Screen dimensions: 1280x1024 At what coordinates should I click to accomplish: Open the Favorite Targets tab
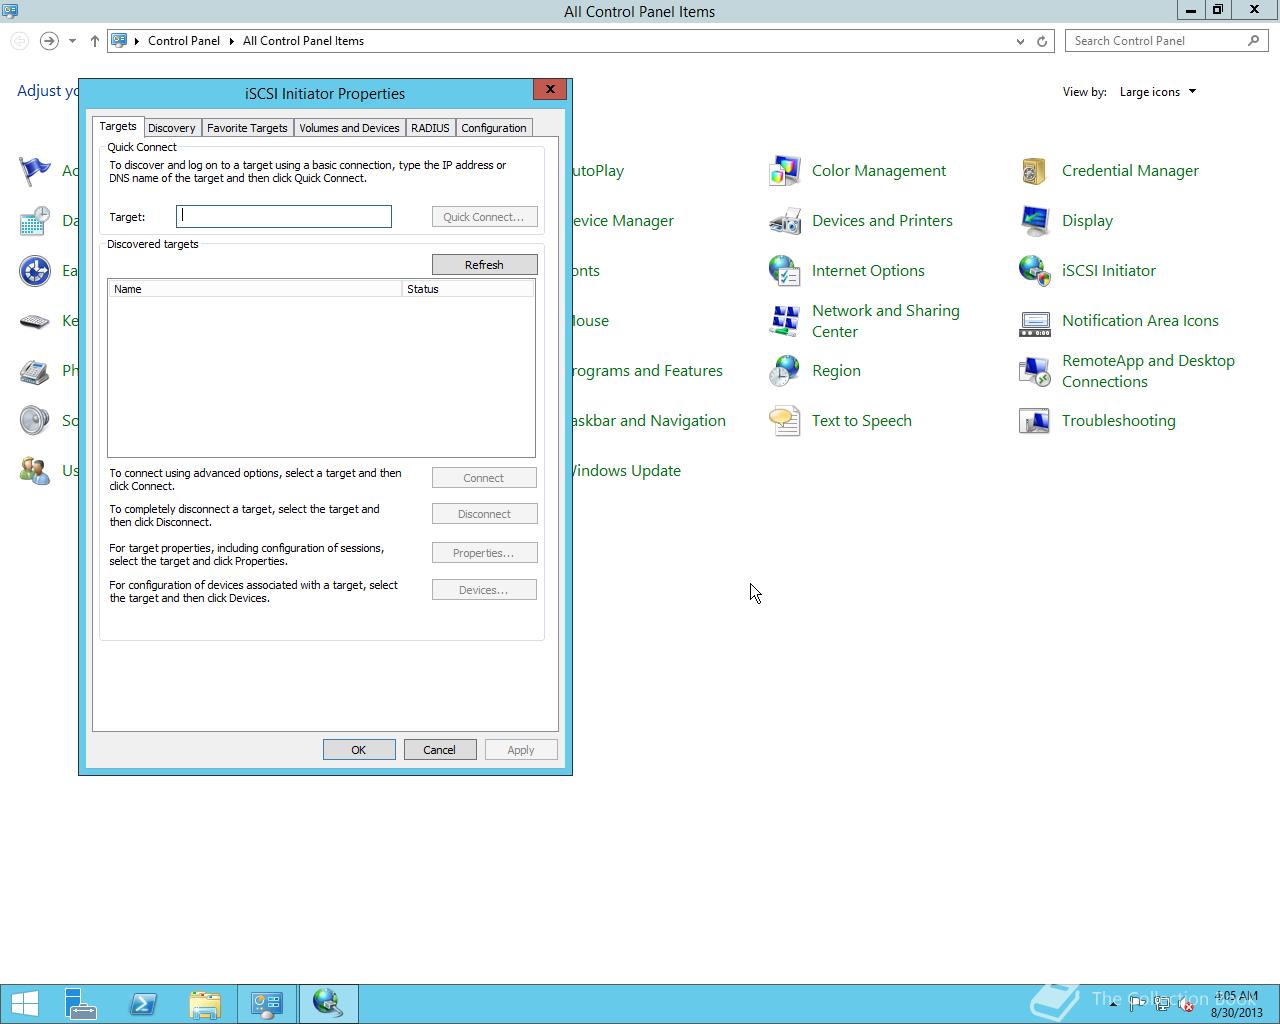click(247, 128)
